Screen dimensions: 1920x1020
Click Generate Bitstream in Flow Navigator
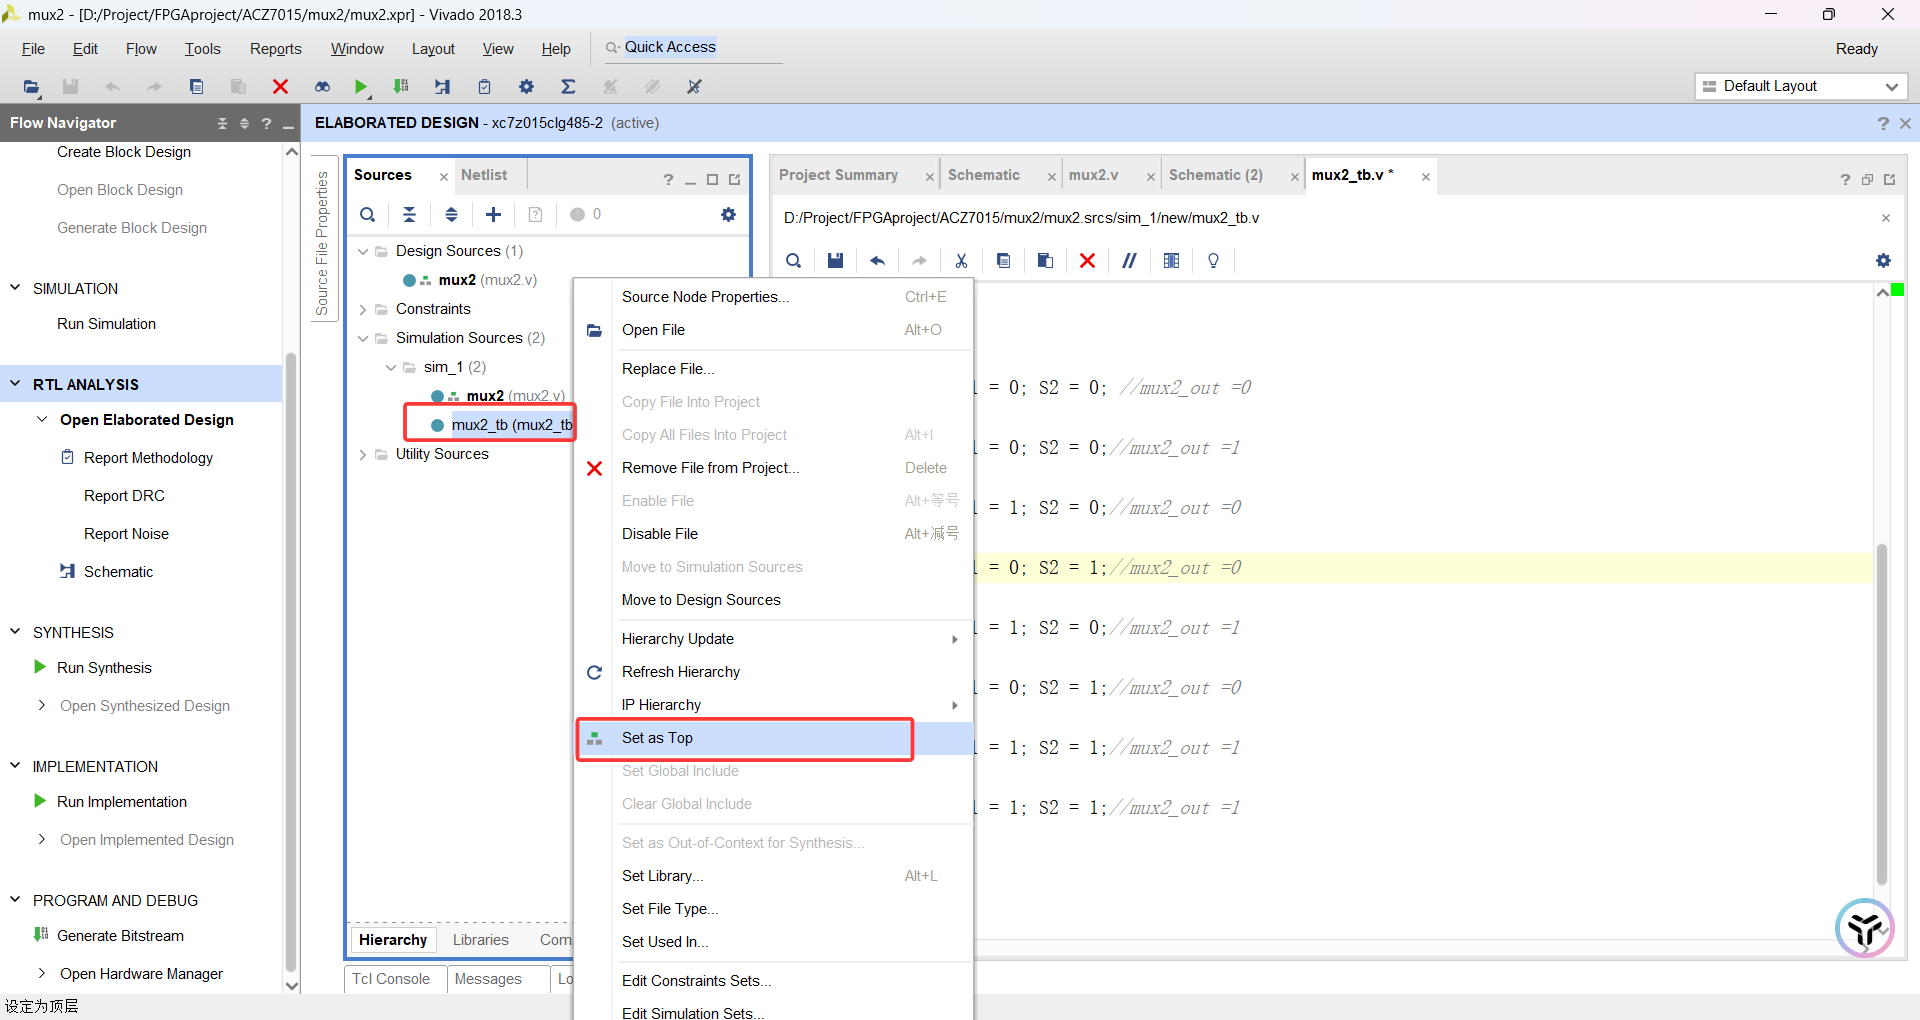(x=120, y=936)
